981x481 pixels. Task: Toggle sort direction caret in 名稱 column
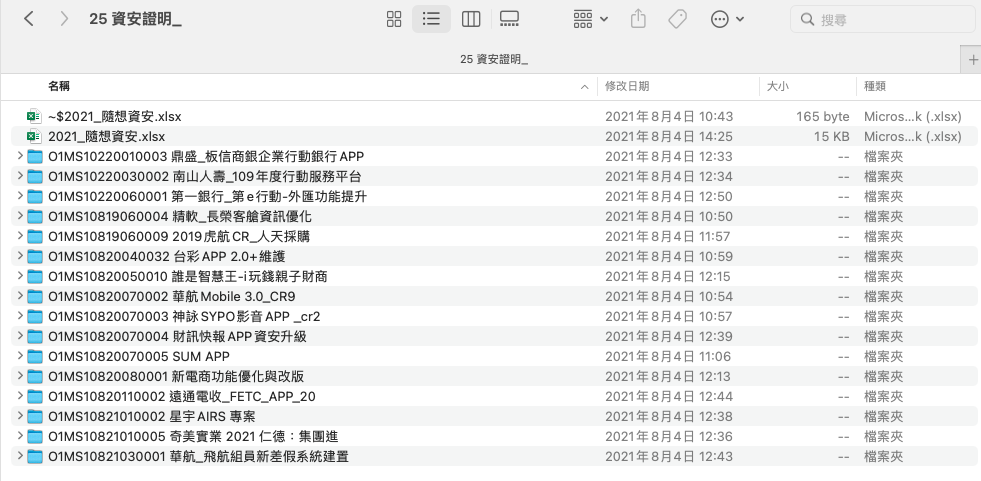pyautogui.click(x=584, y=87)
